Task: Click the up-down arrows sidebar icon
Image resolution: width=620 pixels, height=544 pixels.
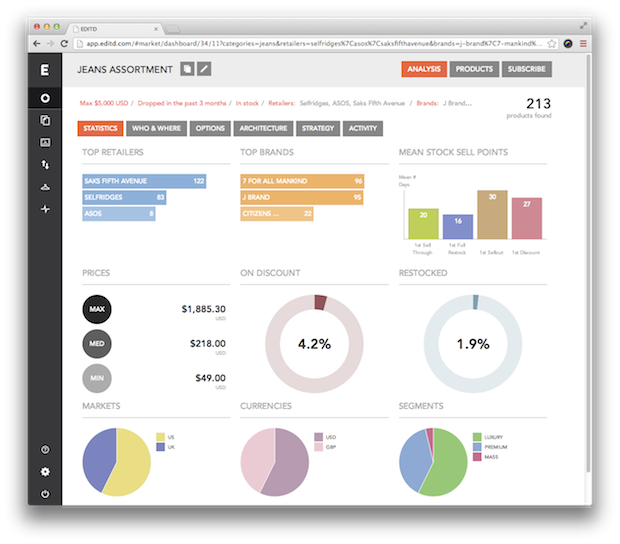Action: (x=45, y=164)
